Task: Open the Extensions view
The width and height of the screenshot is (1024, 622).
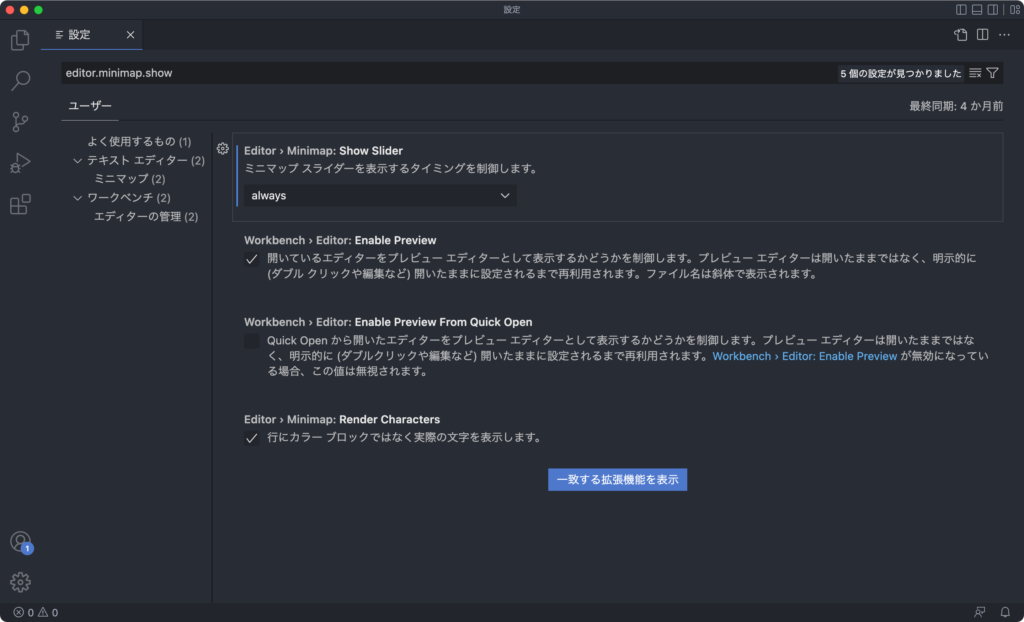Action: (20, 205)
